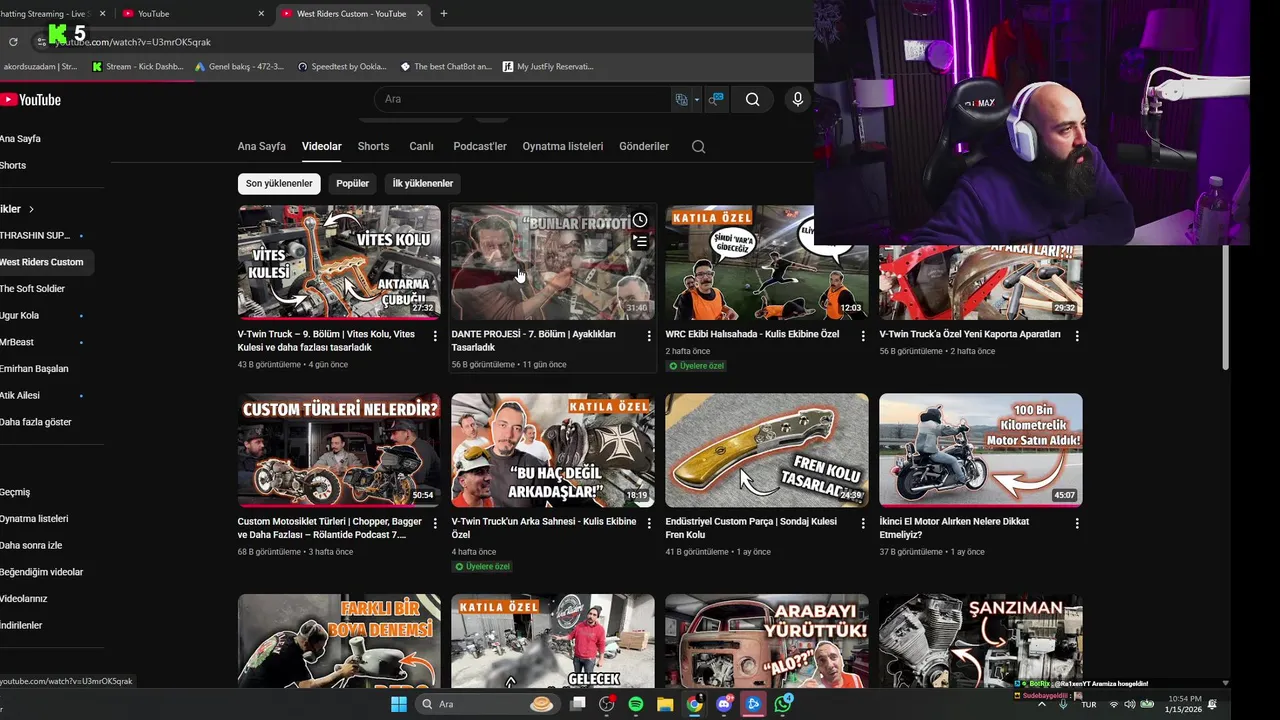Open options menu for DANTE PROJESİ 7. Bölüm
The height and width of the screenshot is (720, 1280).
click(x=649, y=336)
